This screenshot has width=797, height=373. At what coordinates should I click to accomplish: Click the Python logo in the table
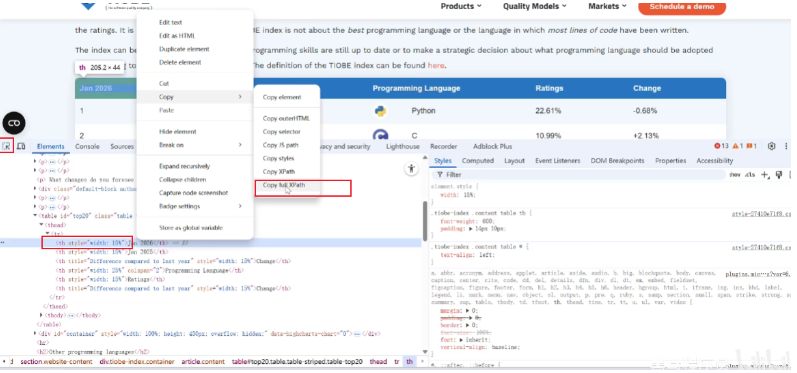tap(380, 111)
